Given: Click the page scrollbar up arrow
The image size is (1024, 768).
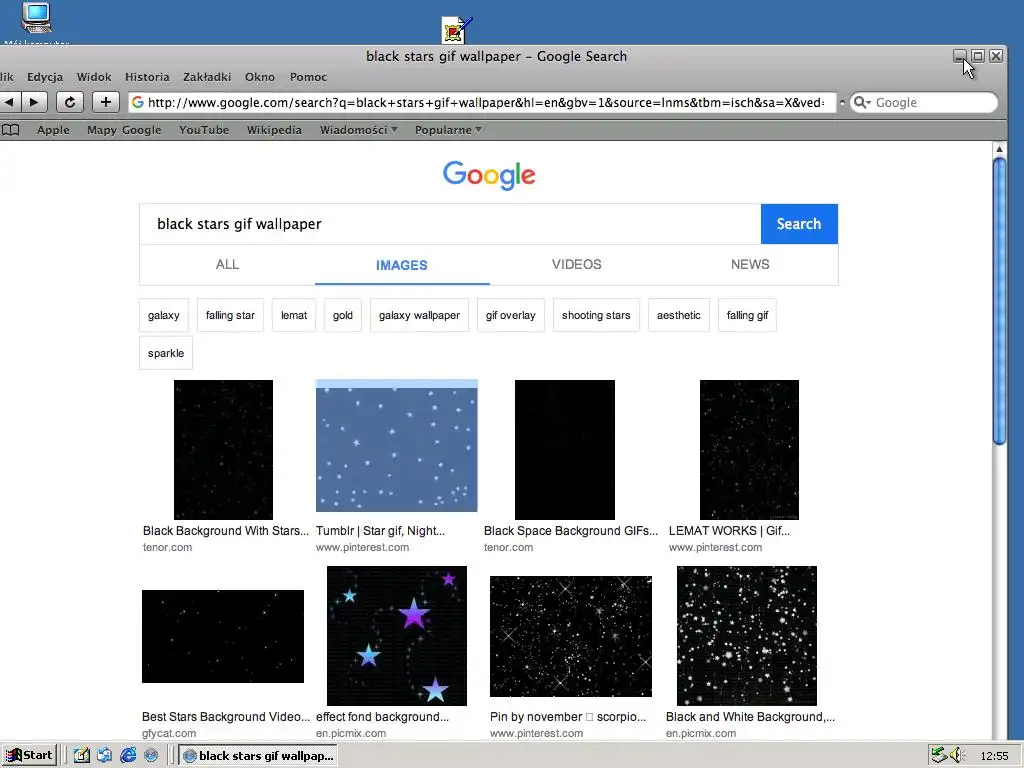Looking at the screenshot, I should click(999, 150).
